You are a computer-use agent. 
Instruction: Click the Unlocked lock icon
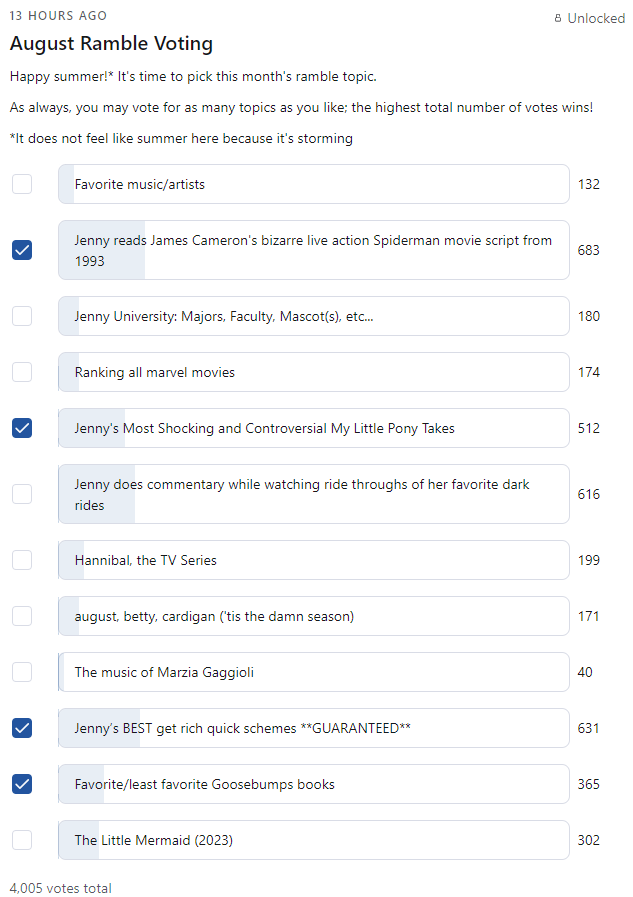click(x=558, y=18)
